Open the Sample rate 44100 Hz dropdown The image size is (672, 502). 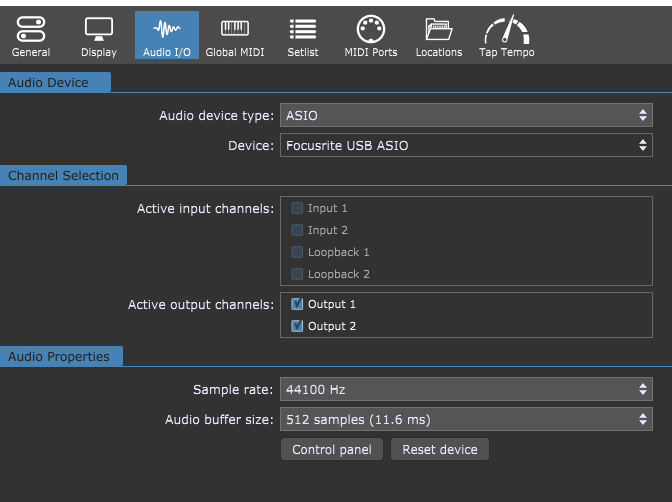click(x=466, y=389)
